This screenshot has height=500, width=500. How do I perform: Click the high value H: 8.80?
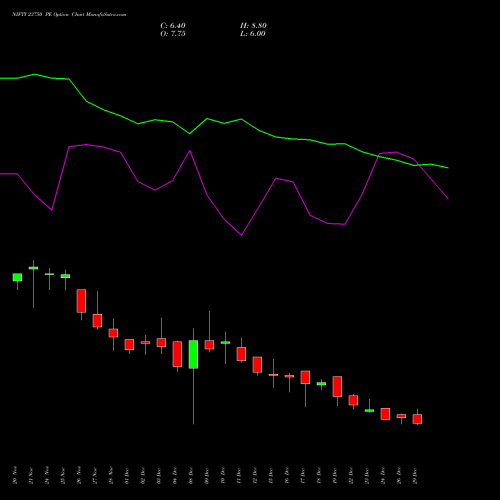tap(253, 26)
